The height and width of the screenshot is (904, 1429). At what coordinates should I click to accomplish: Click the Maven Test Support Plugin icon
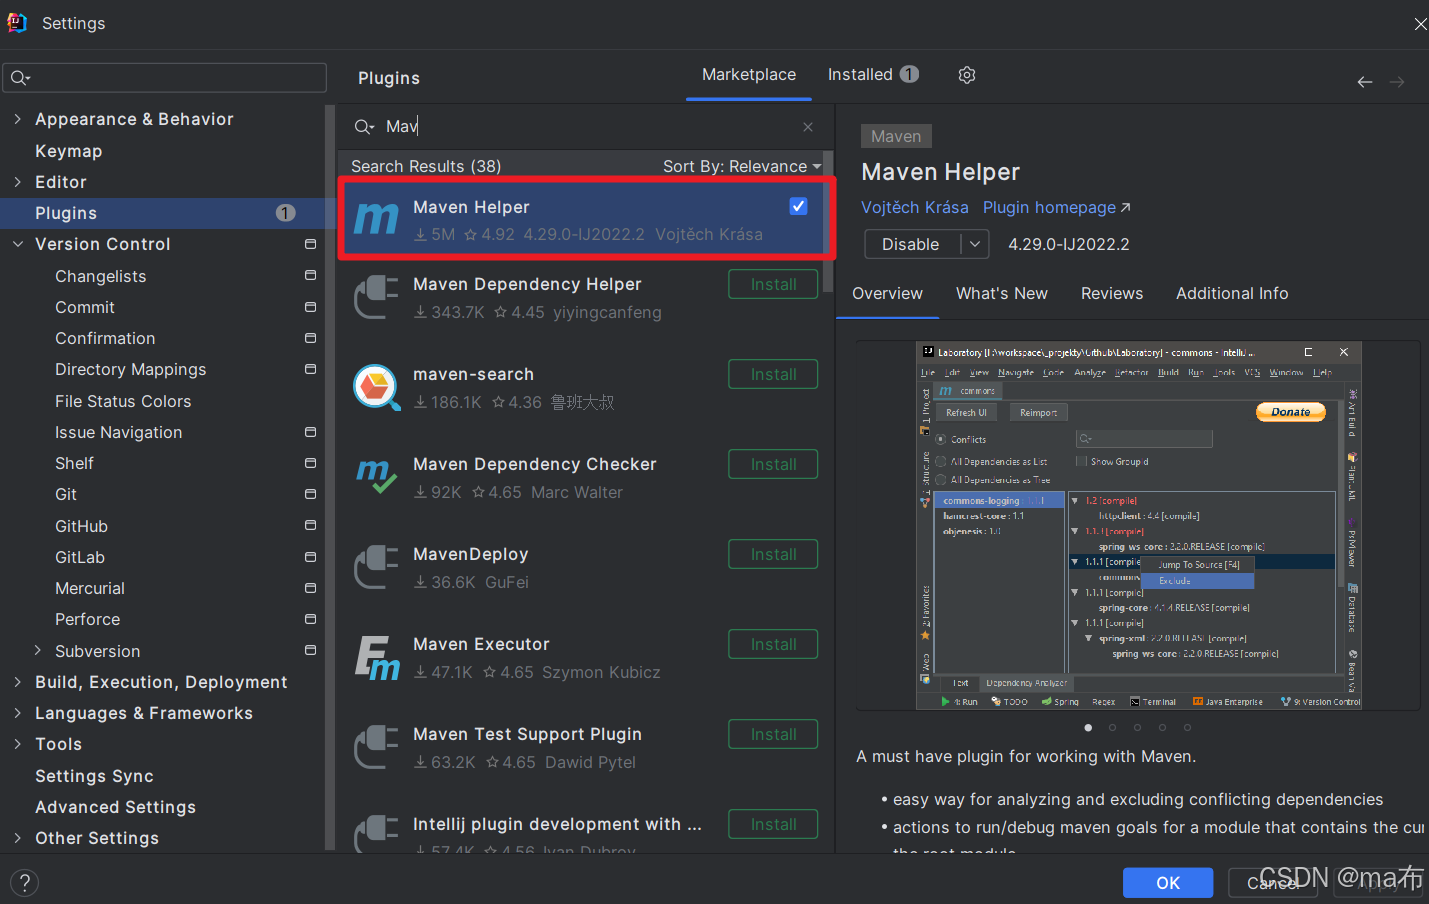(x=377, y=747)
